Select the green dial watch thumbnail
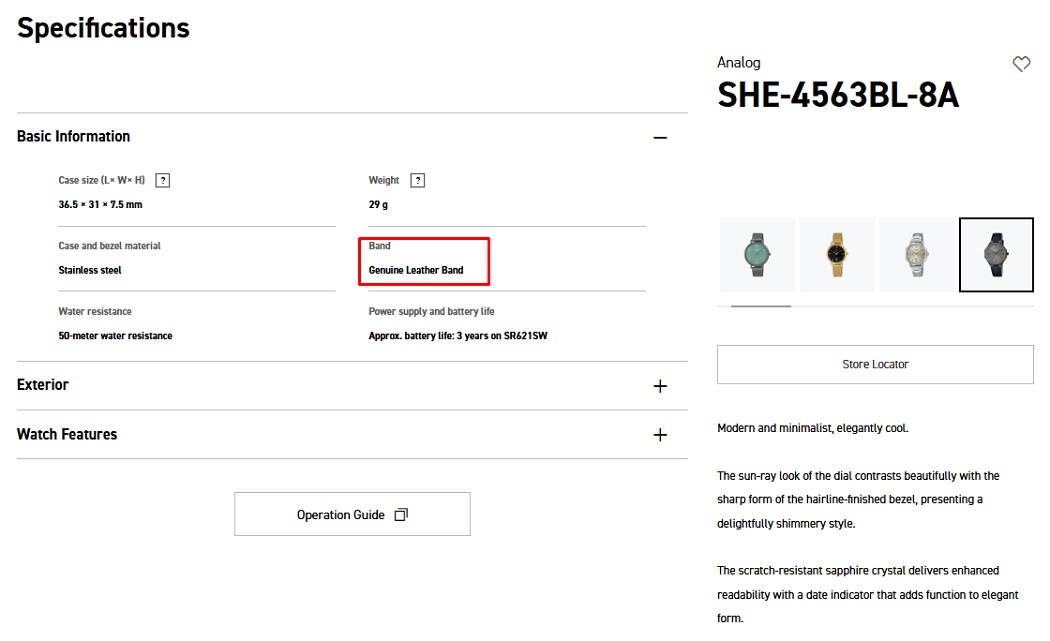Screen dimensions: 1050x641 [757, 255]
